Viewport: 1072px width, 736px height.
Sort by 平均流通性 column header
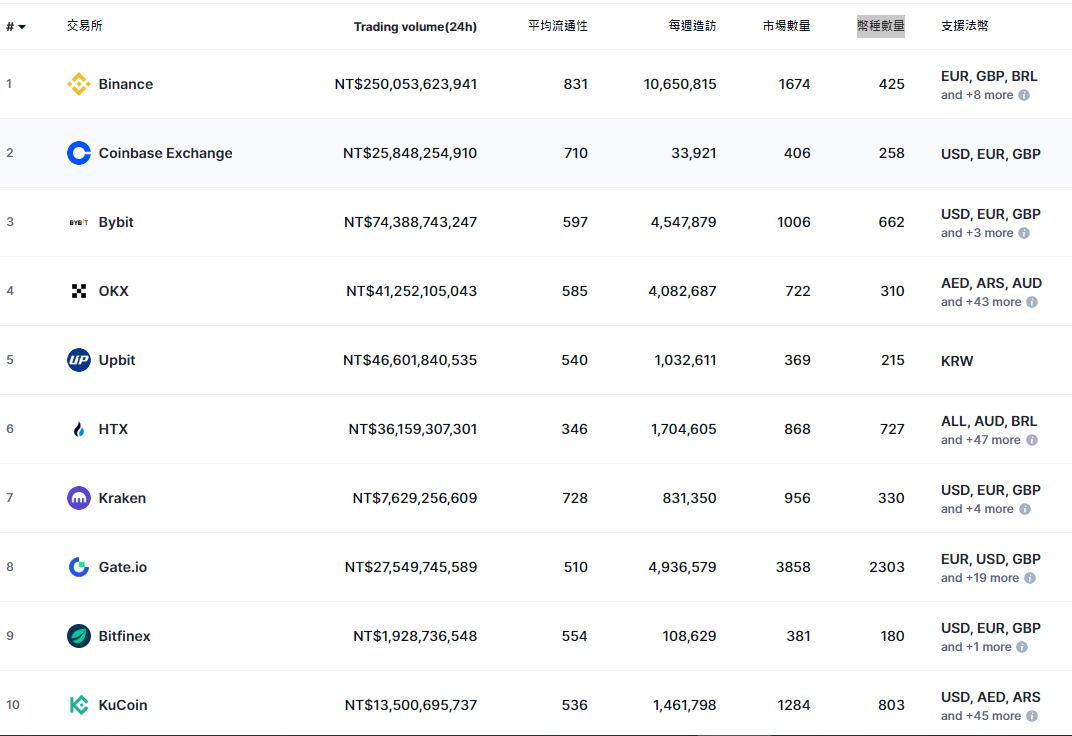tap(558, 26)
